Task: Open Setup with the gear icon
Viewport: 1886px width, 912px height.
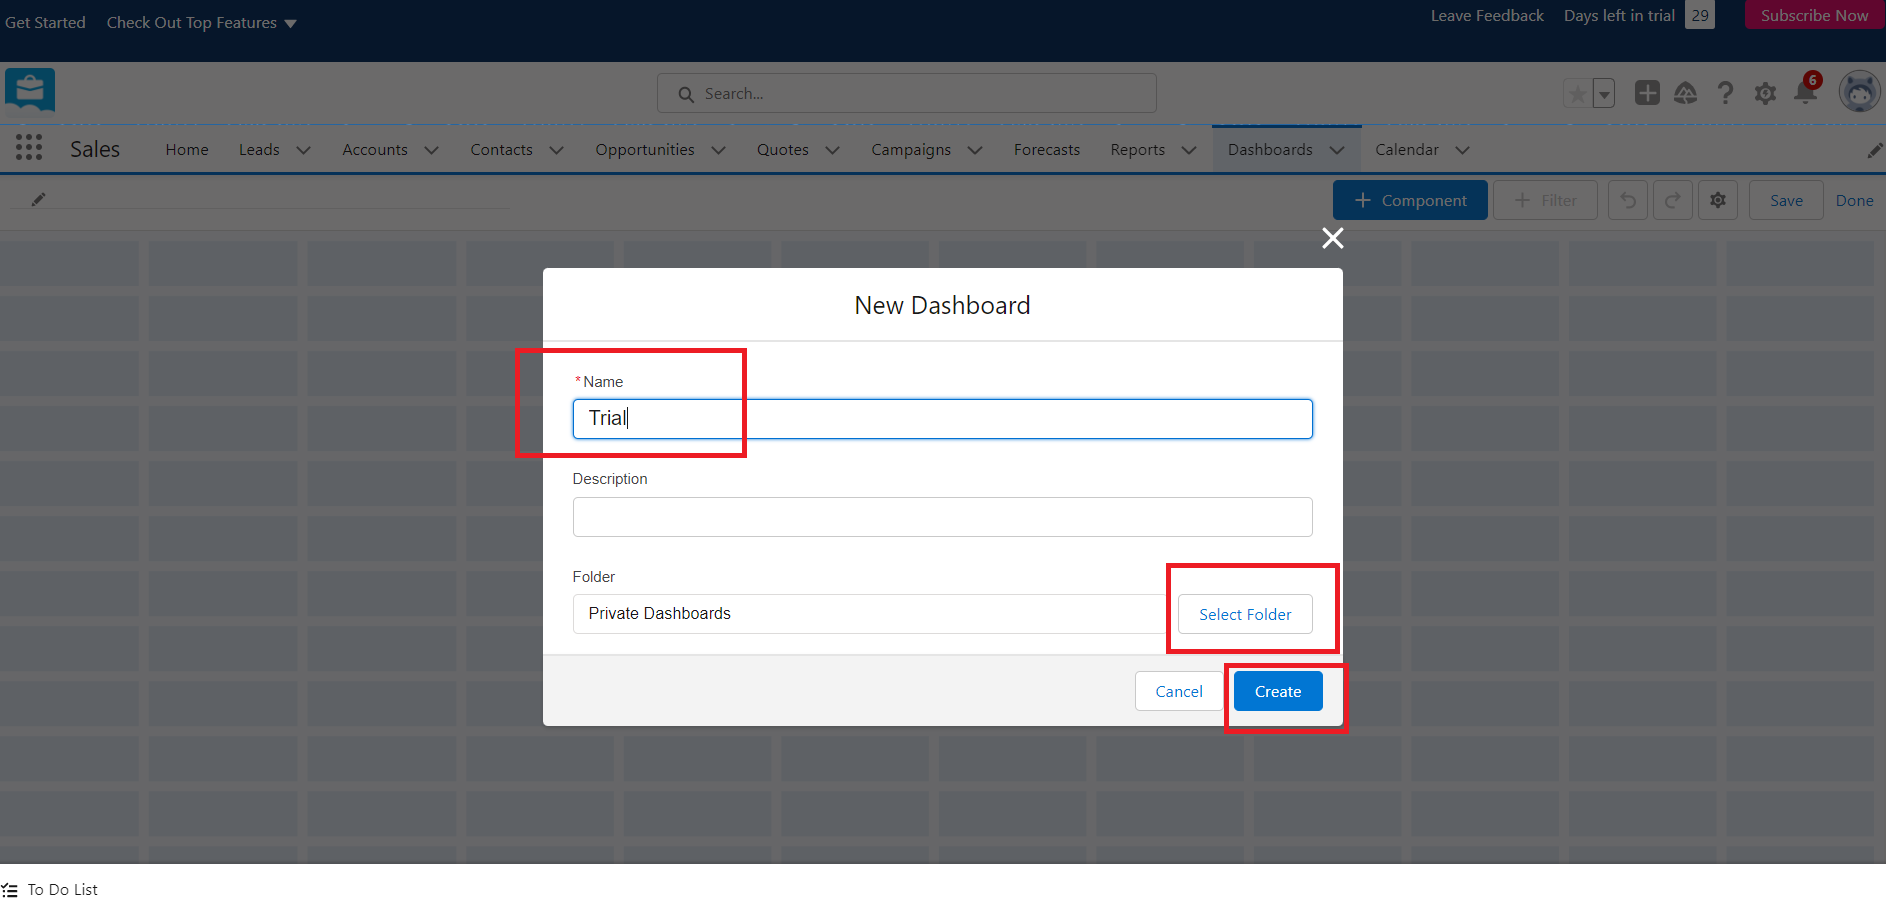Action: pyautogui.click(x=1765, y=93)
